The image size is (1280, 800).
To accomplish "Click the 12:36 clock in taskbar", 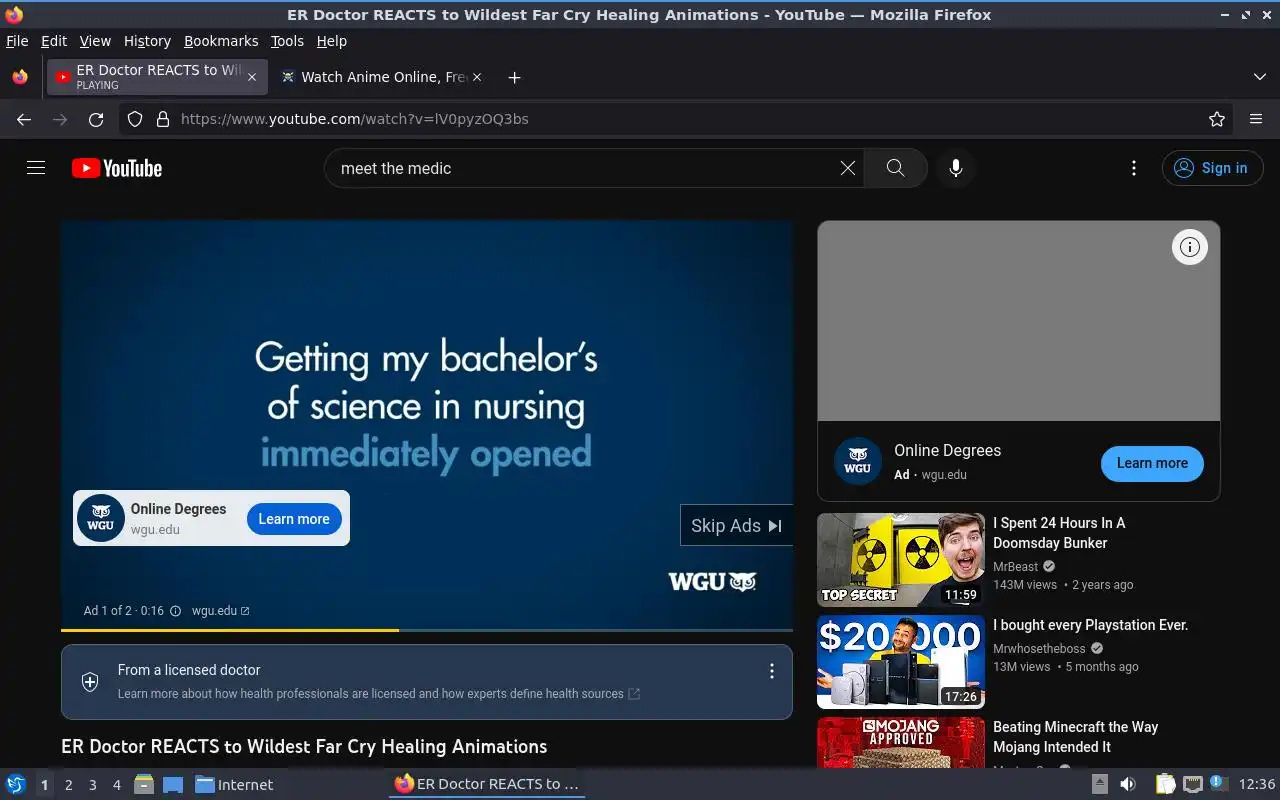I will pos(1256,784).
